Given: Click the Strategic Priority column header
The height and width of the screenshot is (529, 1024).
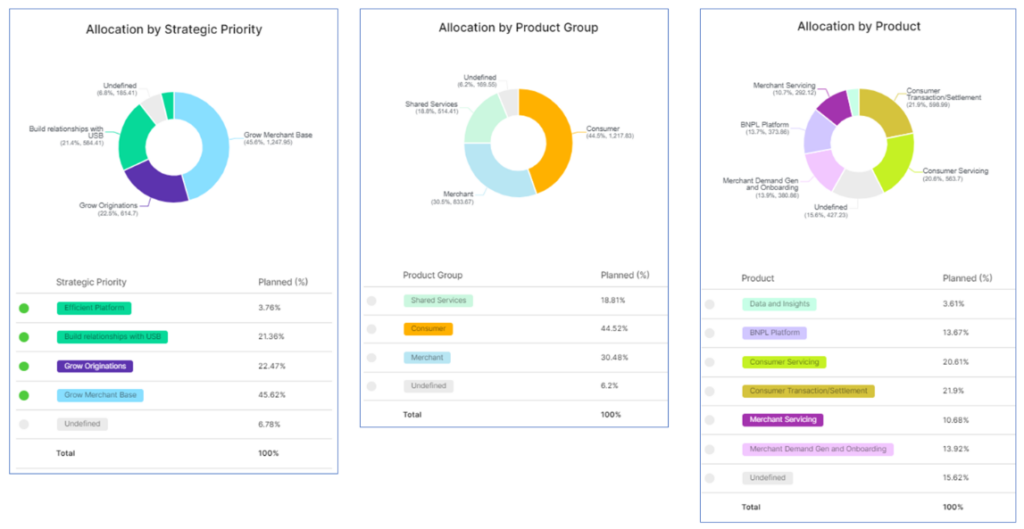Looking at the screenshot, I should click(91, 282).
